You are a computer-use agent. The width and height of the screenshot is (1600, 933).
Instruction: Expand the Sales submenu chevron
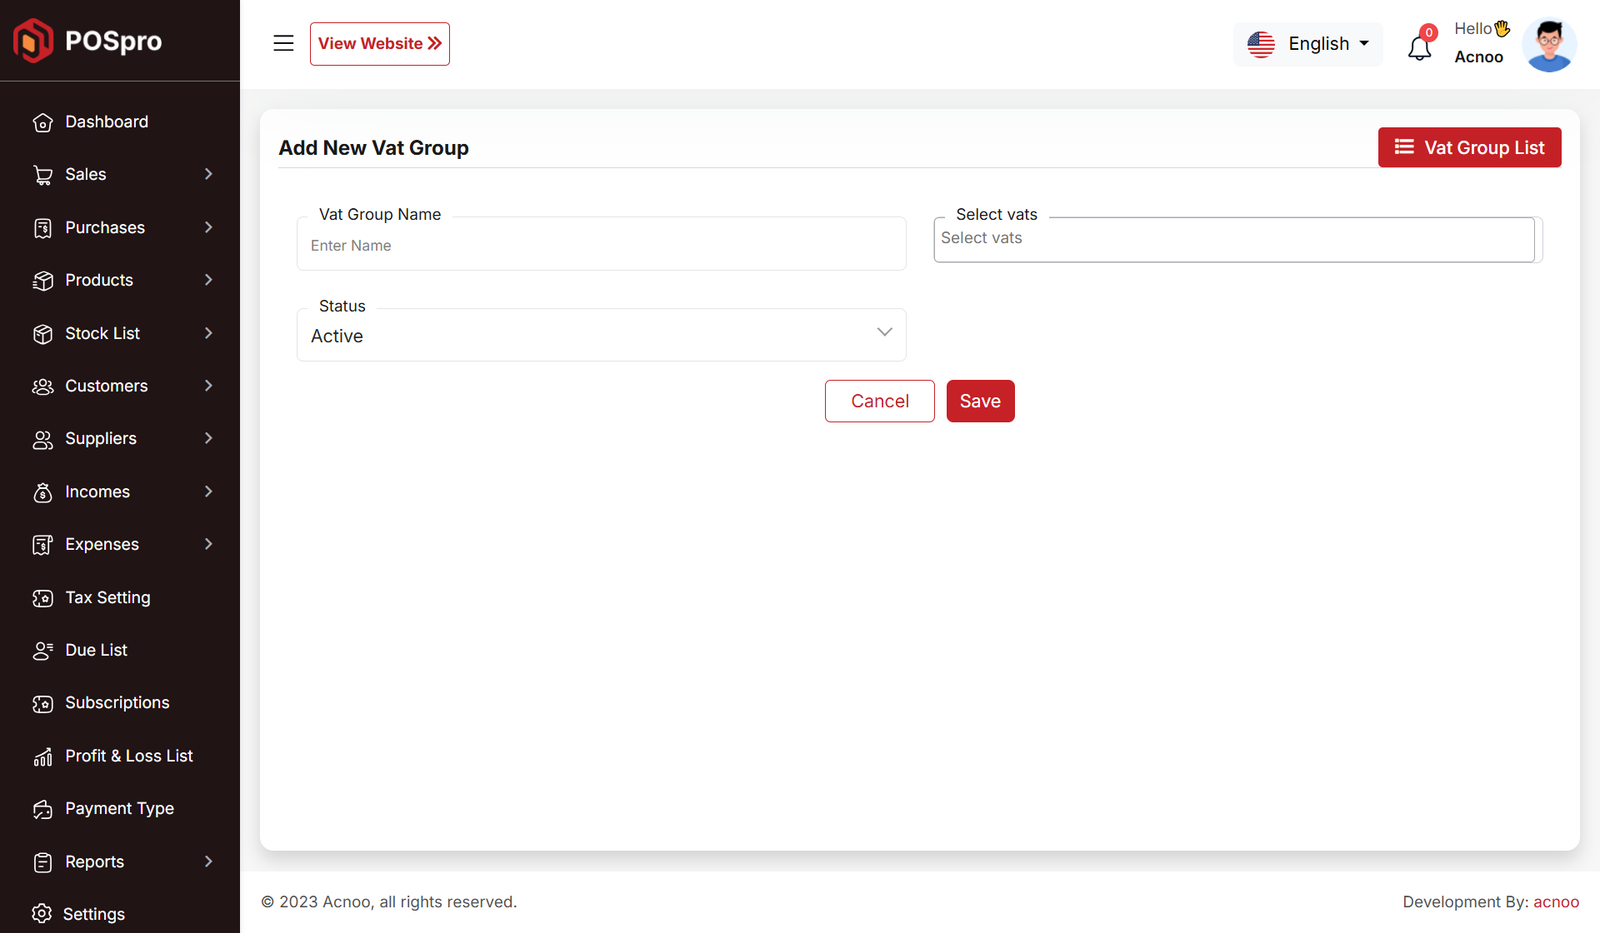pyautogui.click(x=208, y=174)
